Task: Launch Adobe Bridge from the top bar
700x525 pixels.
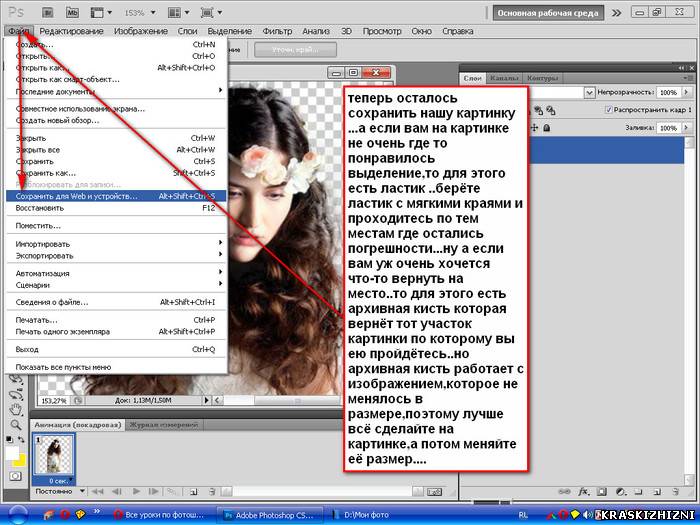Action: coord(48,12)
